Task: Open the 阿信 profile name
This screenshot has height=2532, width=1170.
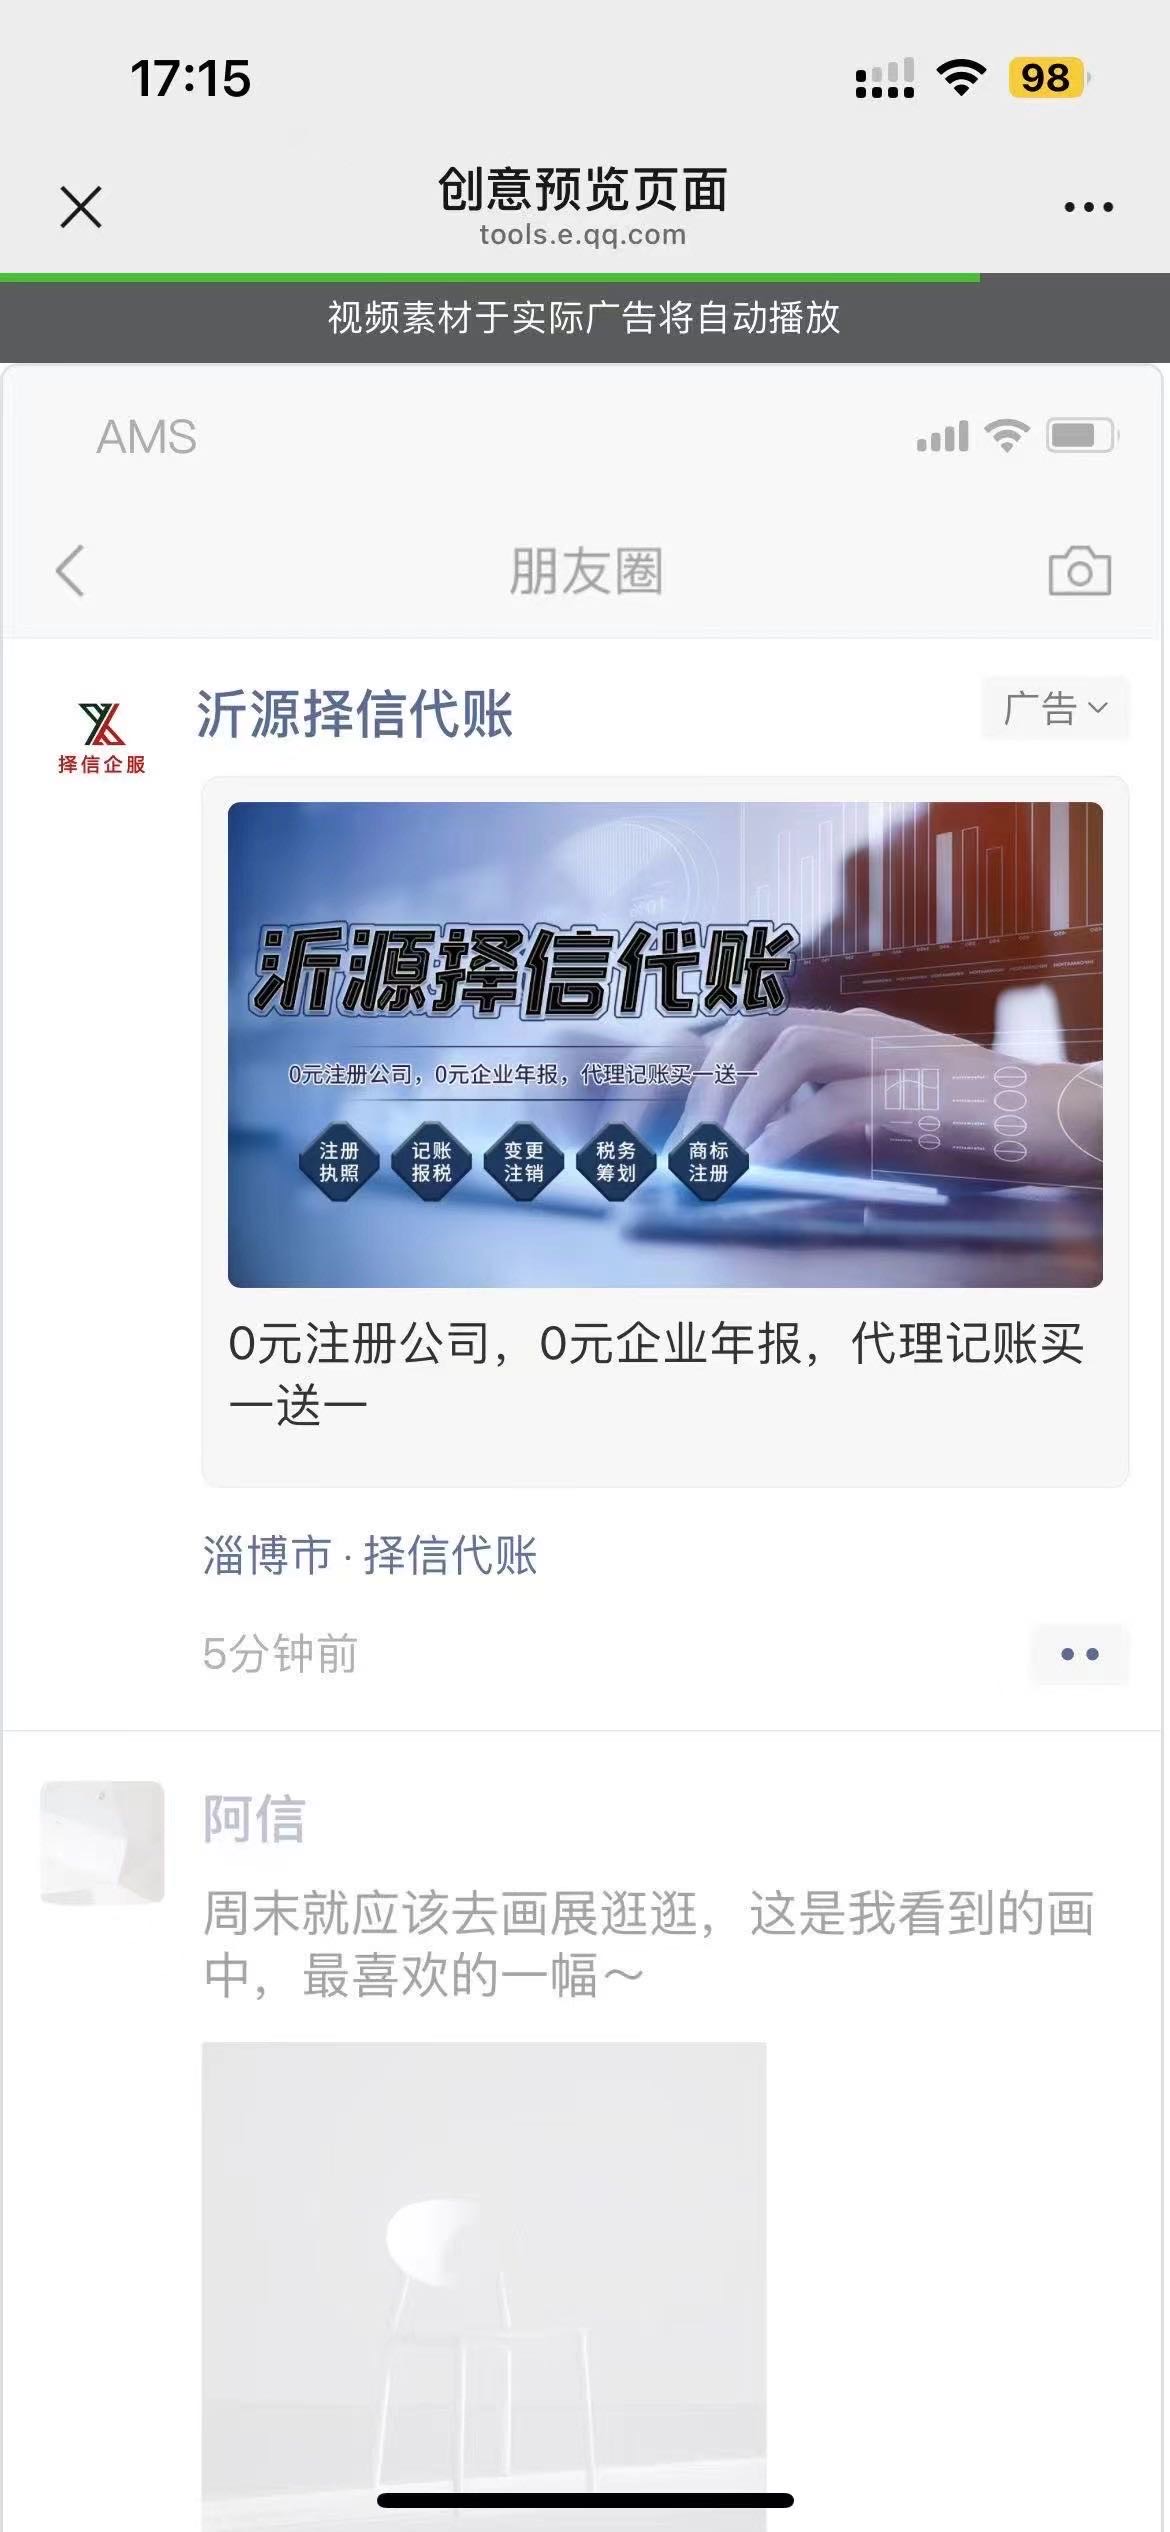Action: [x=254, y=1818]
